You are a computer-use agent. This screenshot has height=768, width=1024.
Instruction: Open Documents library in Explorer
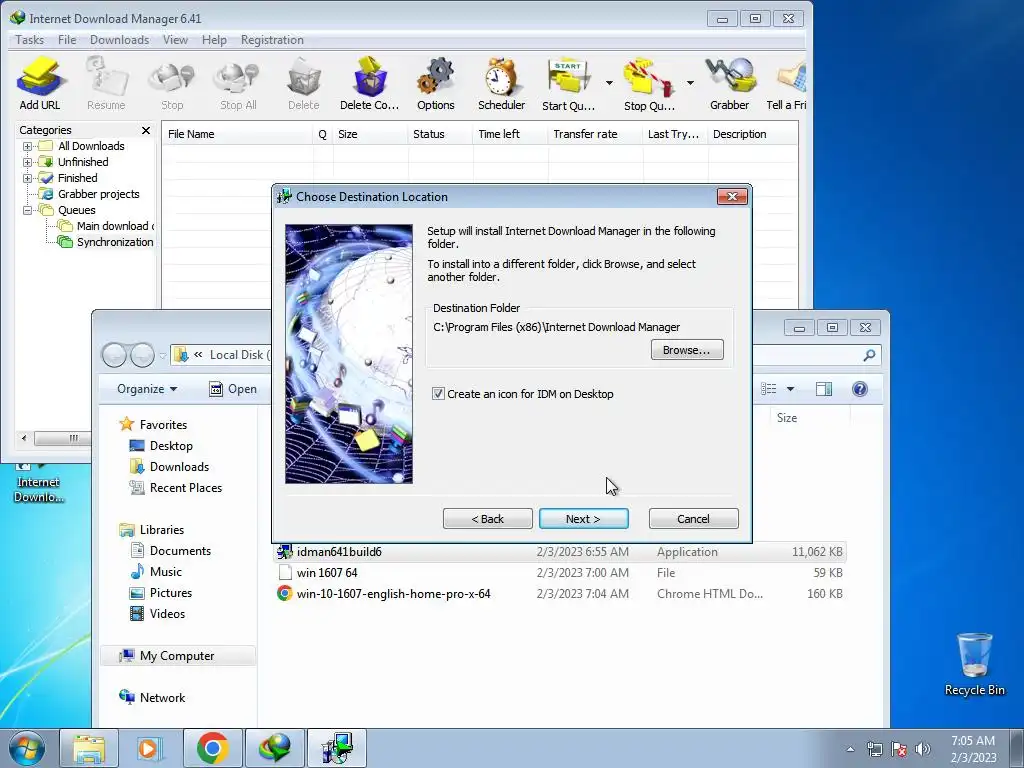[170, 551]
